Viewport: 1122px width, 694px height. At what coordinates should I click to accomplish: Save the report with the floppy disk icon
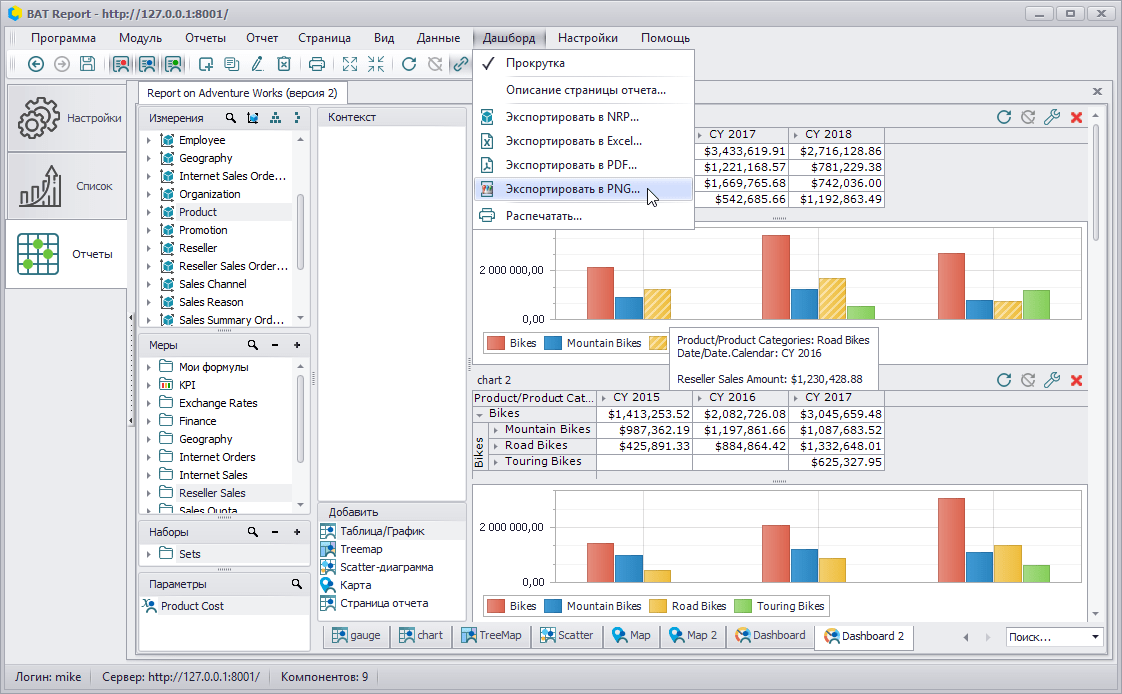coord(87,64)
